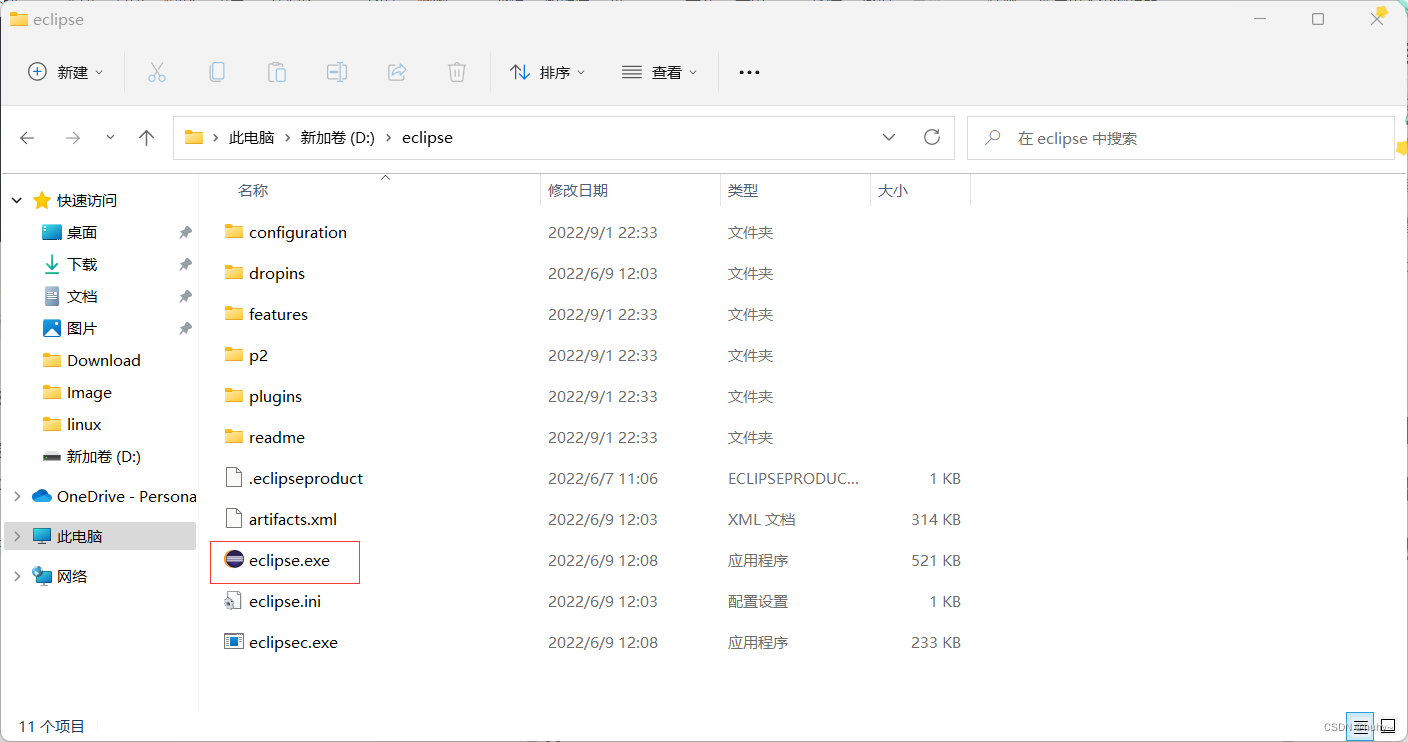Select the .eclipseproduct file icon

pyautogui.click(x=233, y=478)
